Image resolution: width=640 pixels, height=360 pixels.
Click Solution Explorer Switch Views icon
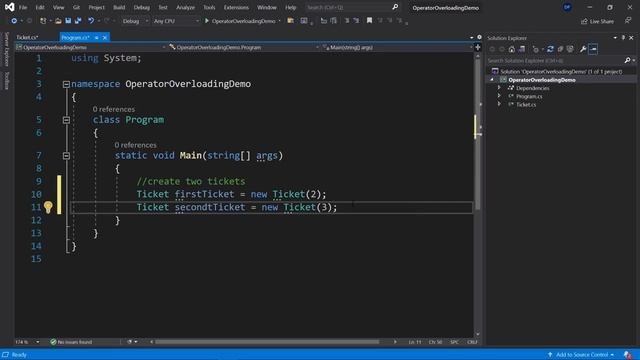pyautogui.click(x=522, y=49)
